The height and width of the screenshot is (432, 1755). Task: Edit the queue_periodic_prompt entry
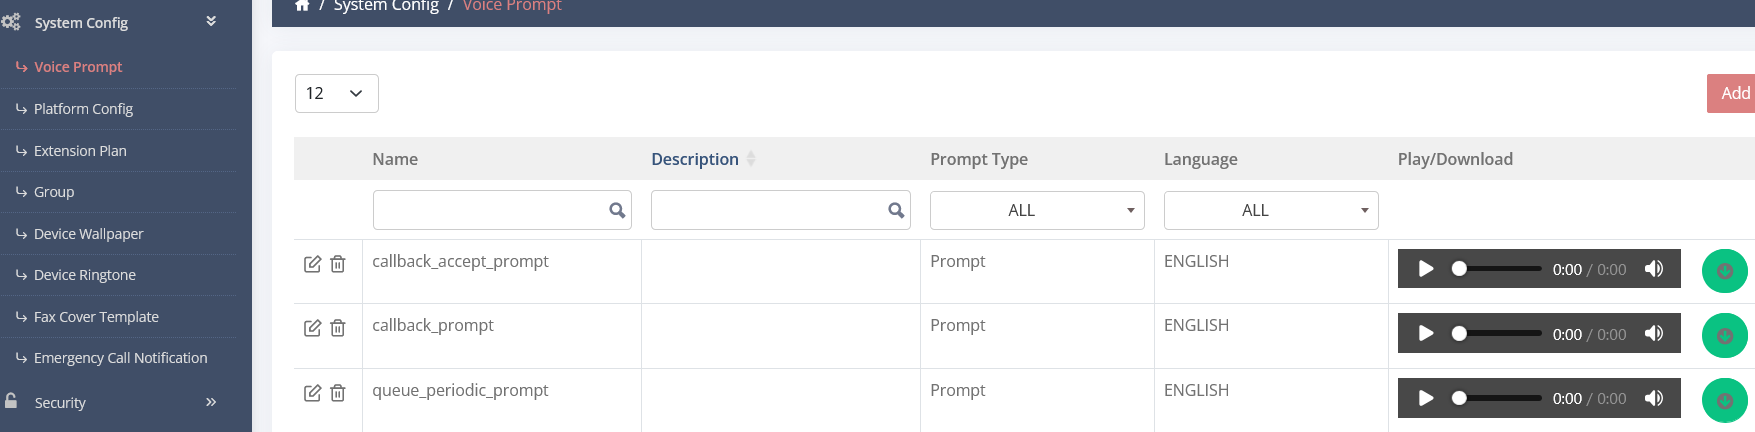[312, 393]
